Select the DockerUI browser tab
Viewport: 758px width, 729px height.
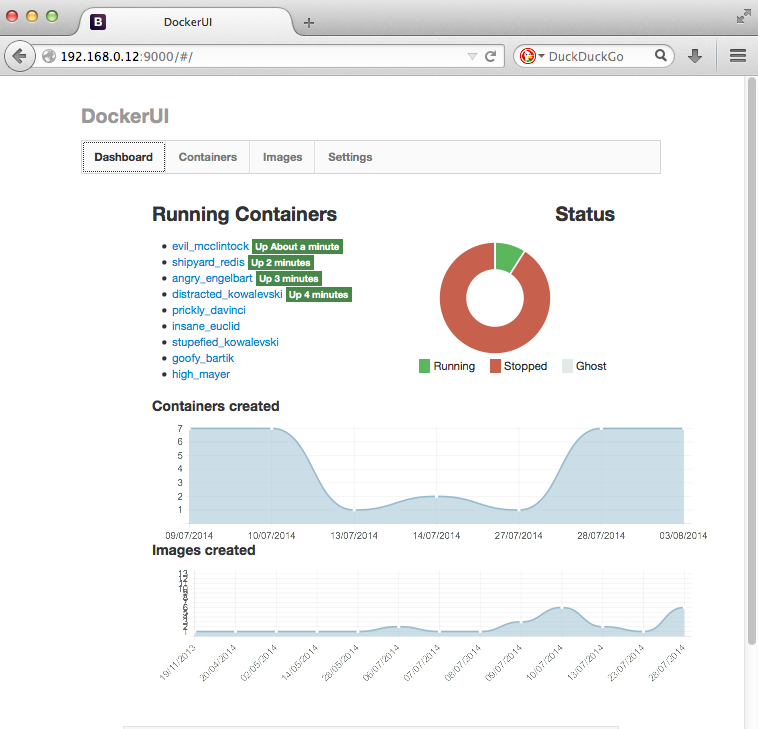pyautogui.click(x=188, y=22)
